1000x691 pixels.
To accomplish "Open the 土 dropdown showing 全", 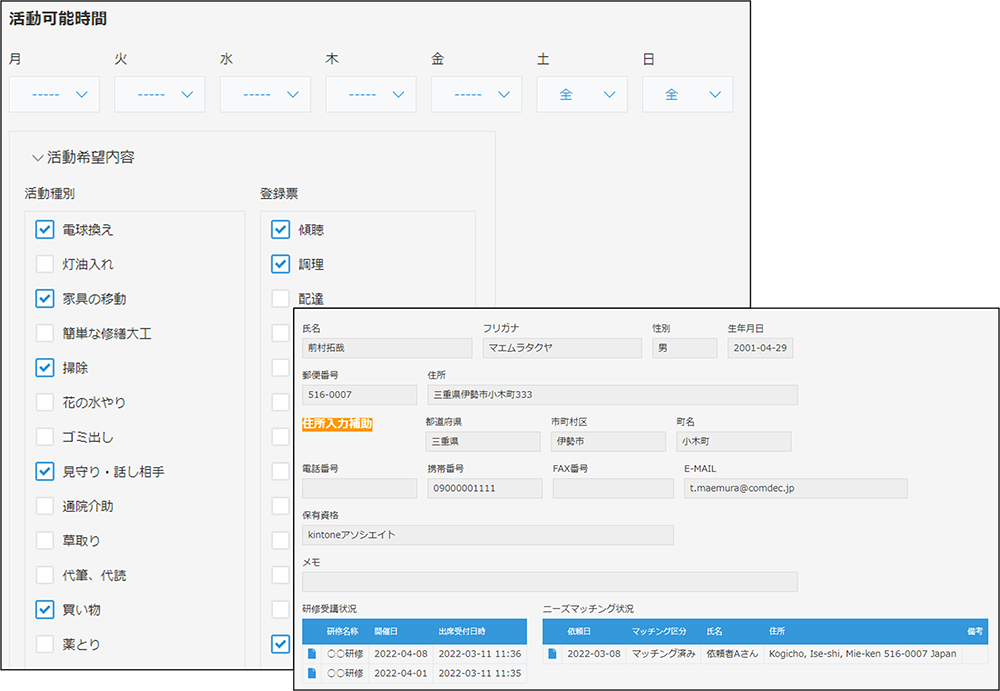I will click(582, 94).
